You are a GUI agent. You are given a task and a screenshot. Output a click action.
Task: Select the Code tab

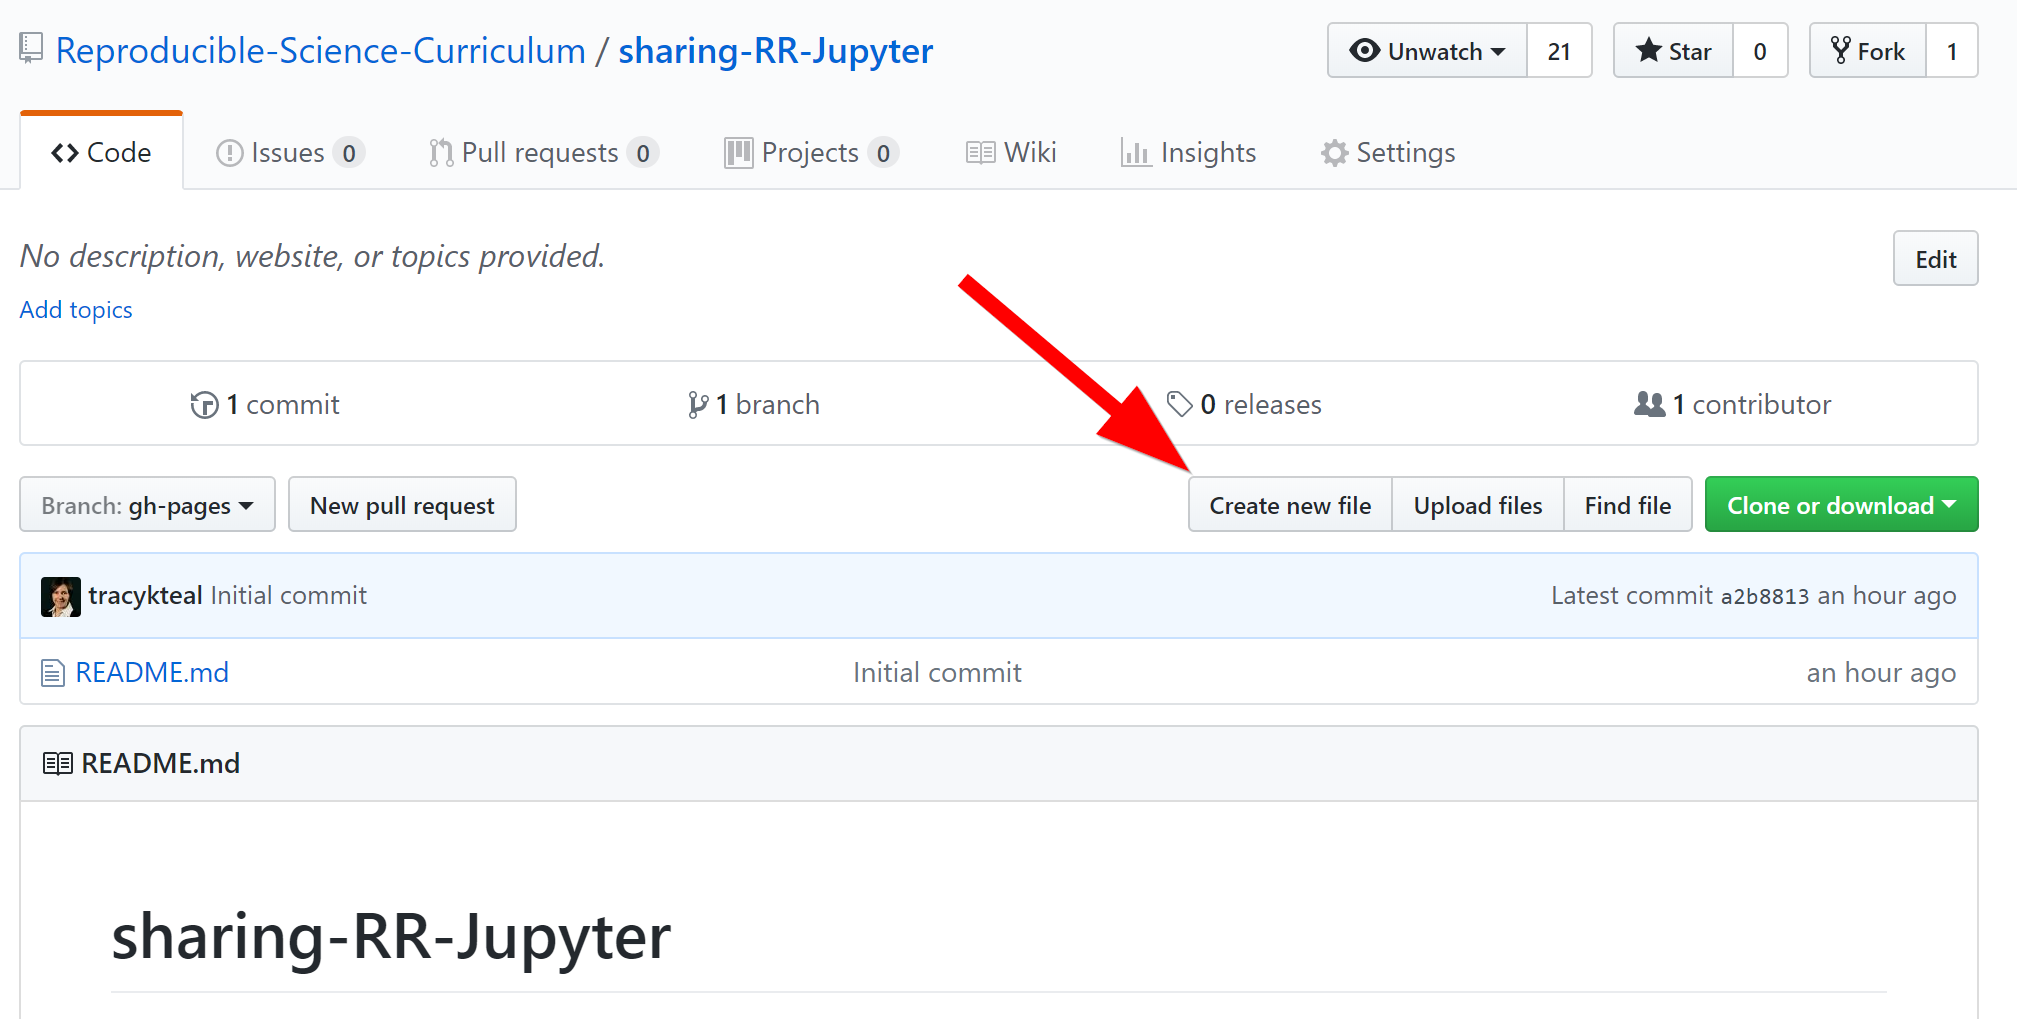coord(101,152)
